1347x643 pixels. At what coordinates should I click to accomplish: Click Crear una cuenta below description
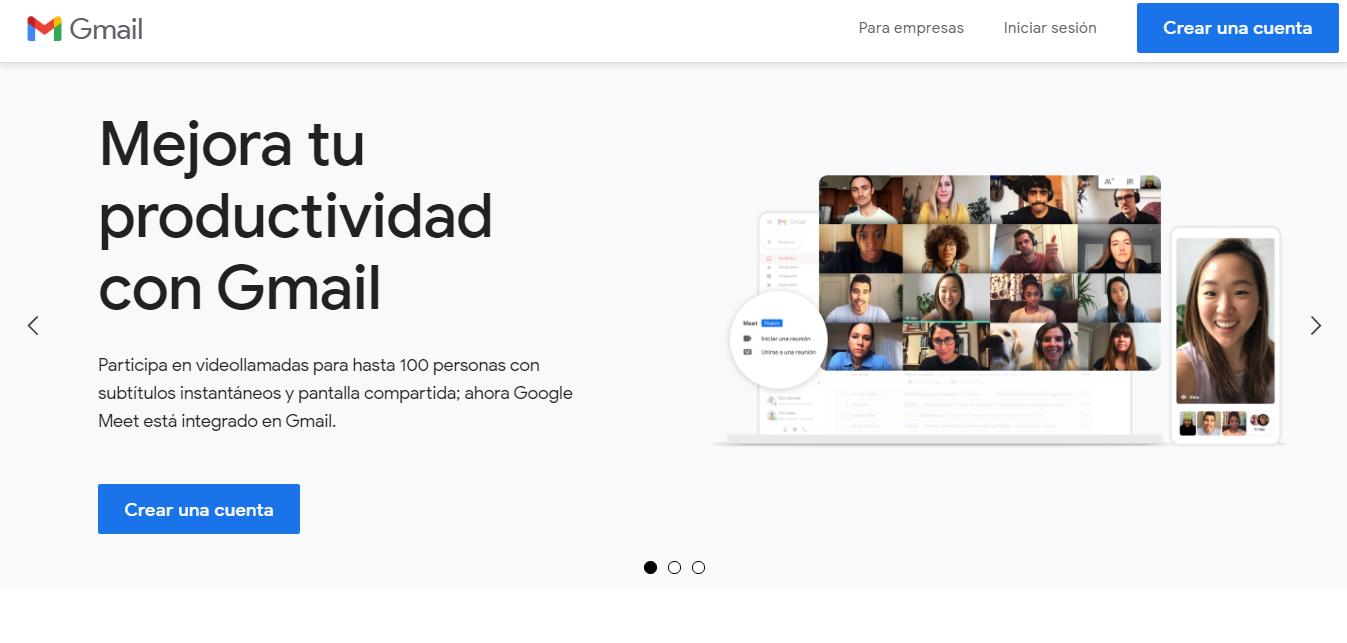point(199,509)
